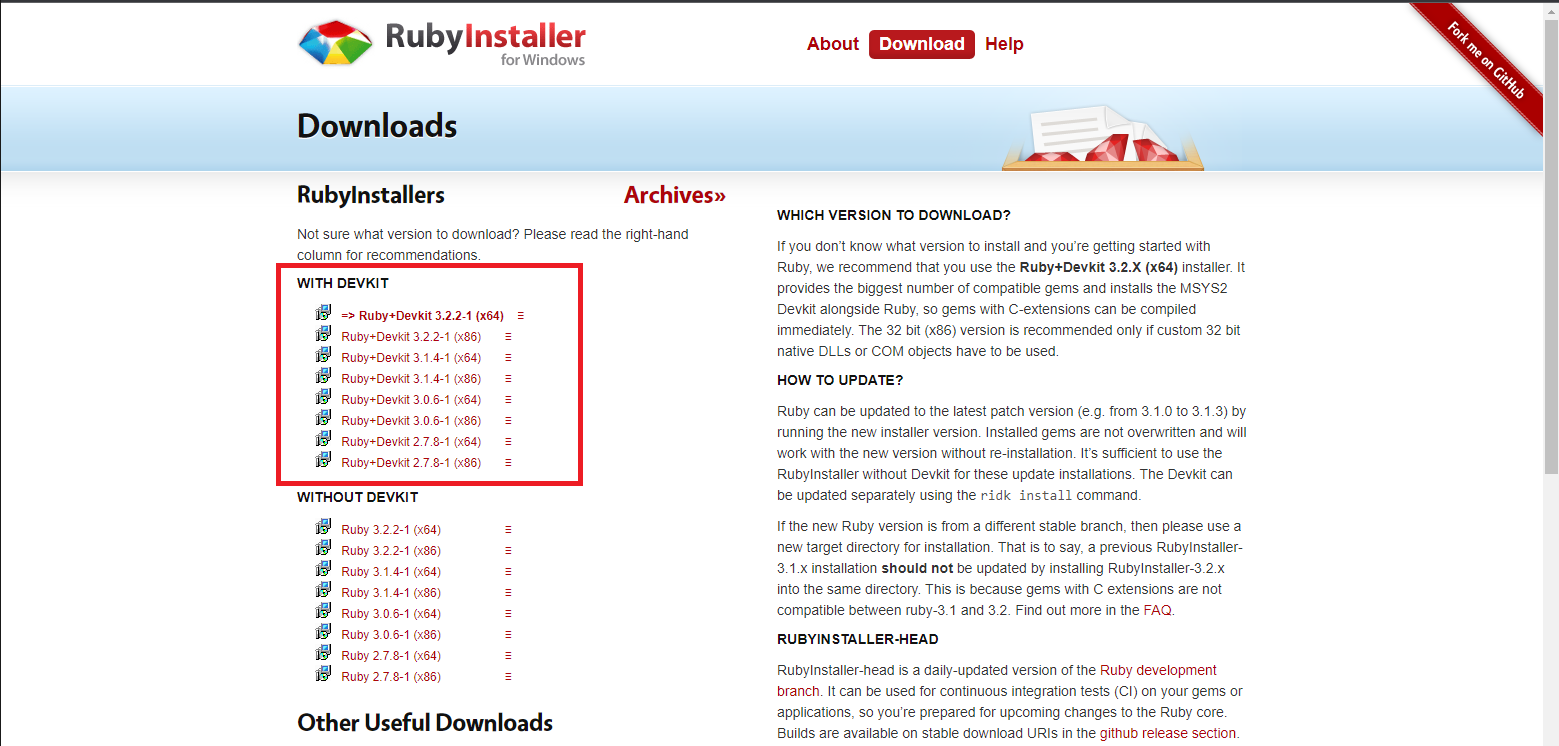The image size is (1559, 746).
Task: Follow the FAQ link in the text
Action: click(x=1160, y=609)
